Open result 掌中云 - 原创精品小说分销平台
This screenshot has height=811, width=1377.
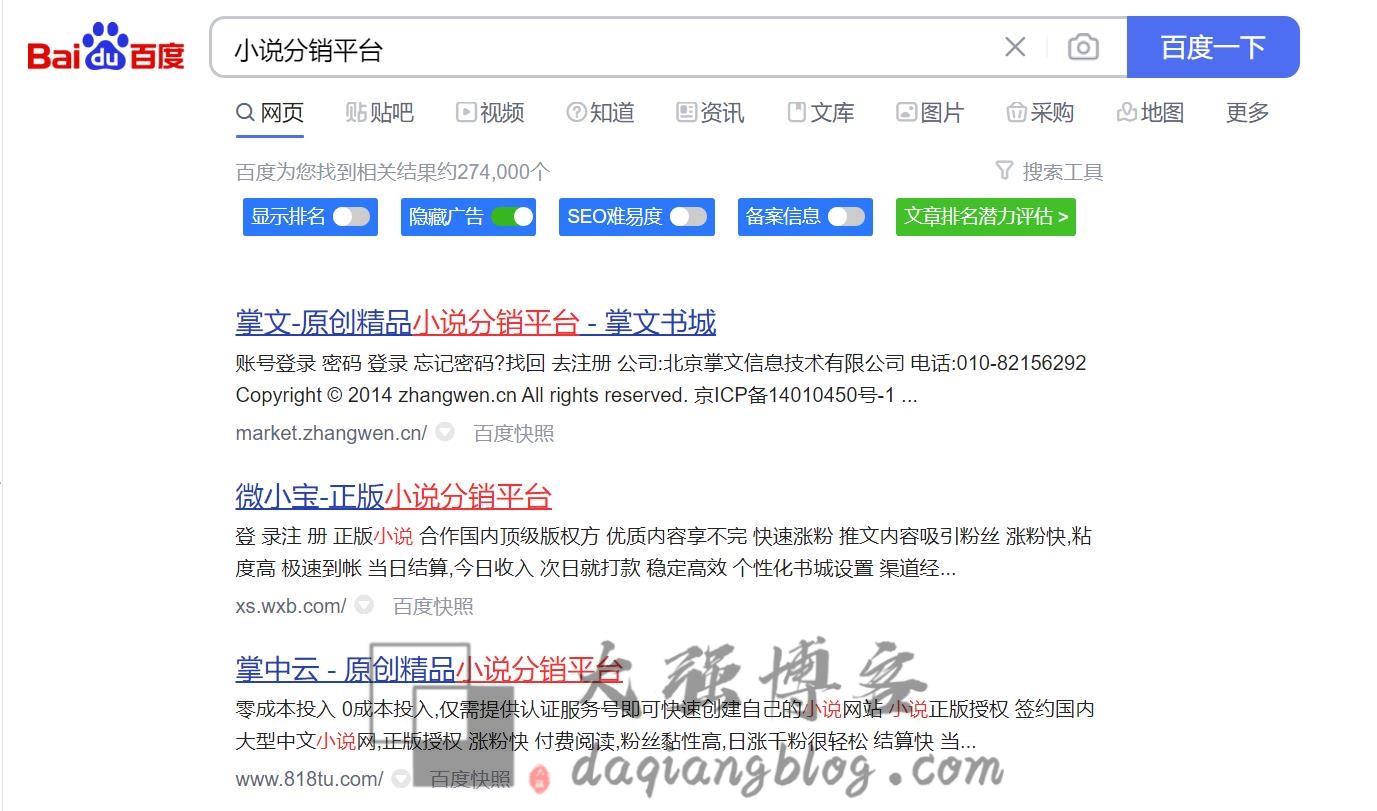click(x=429, y=669)
